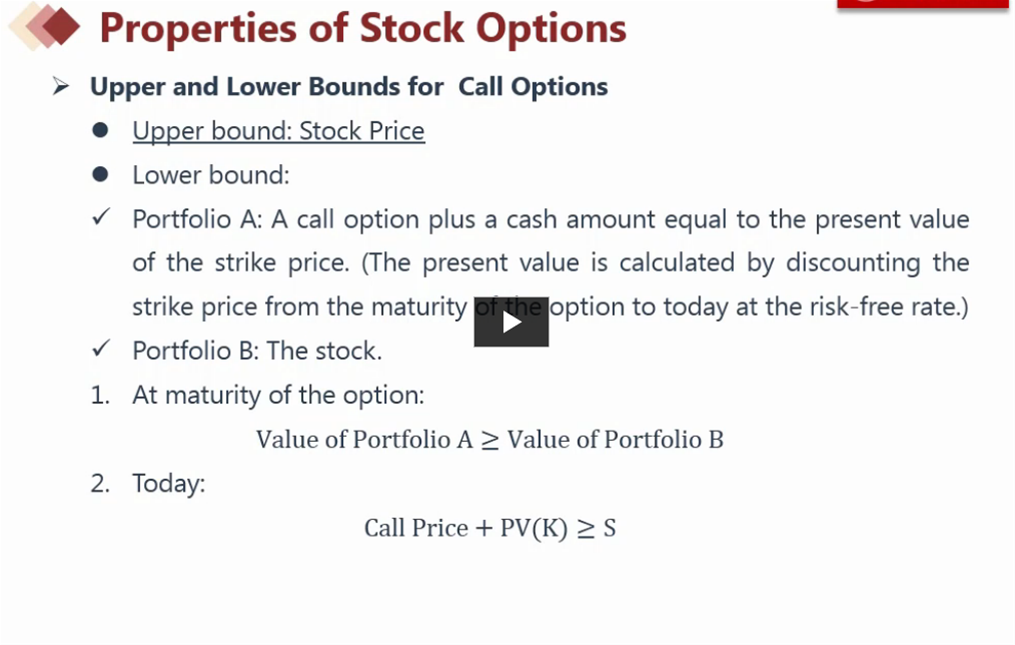Click the round bullet next to "Upper bound"
This screenshot has height=645, width=1015.
[x=100, y=130]
